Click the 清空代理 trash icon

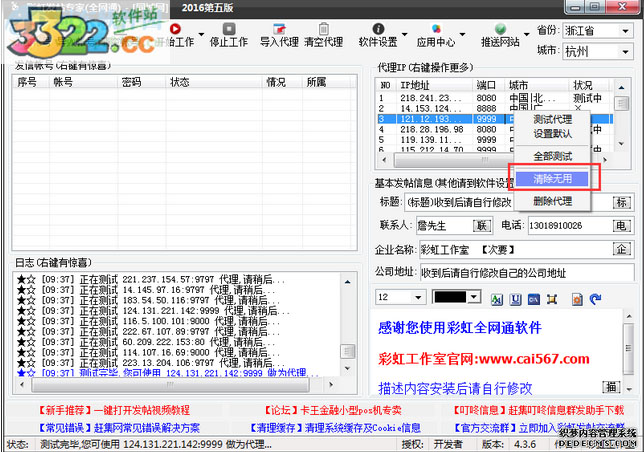click(324, 29)
